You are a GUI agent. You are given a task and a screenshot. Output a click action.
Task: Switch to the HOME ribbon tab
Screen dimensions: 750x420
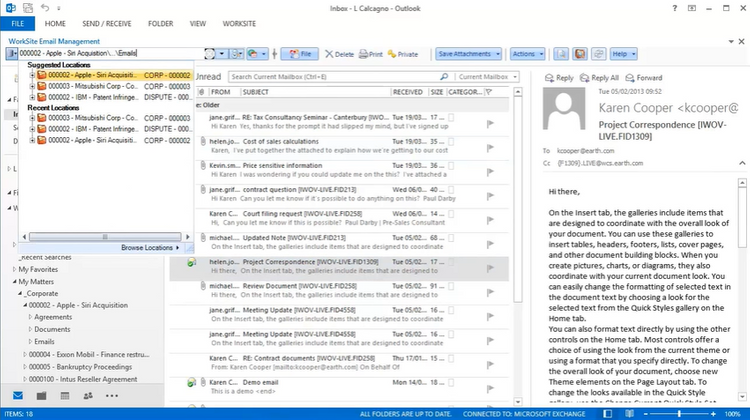(x=55, y=23)
